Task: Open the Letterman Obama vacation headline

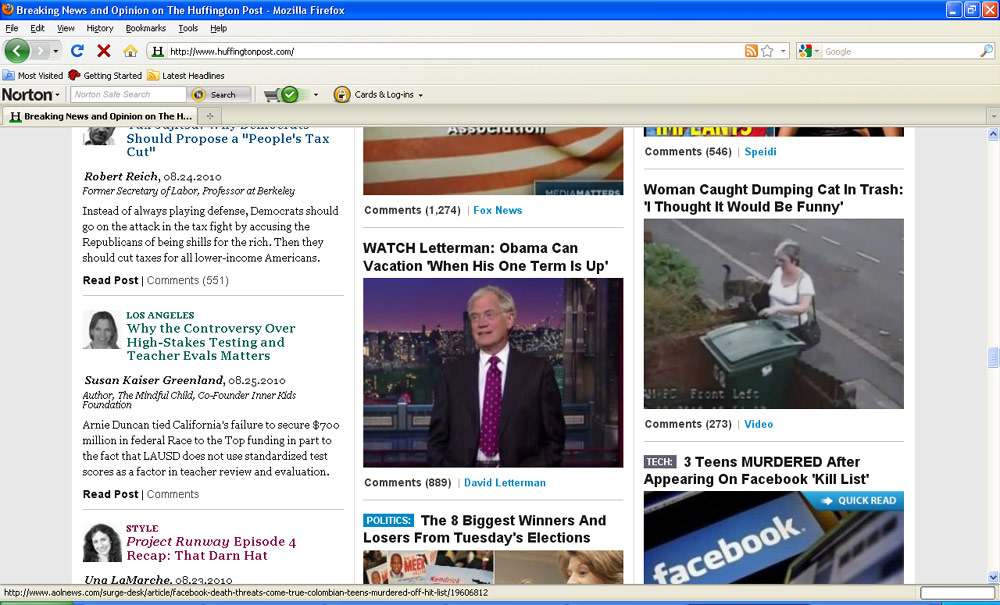Action: (x=485, y=257)
